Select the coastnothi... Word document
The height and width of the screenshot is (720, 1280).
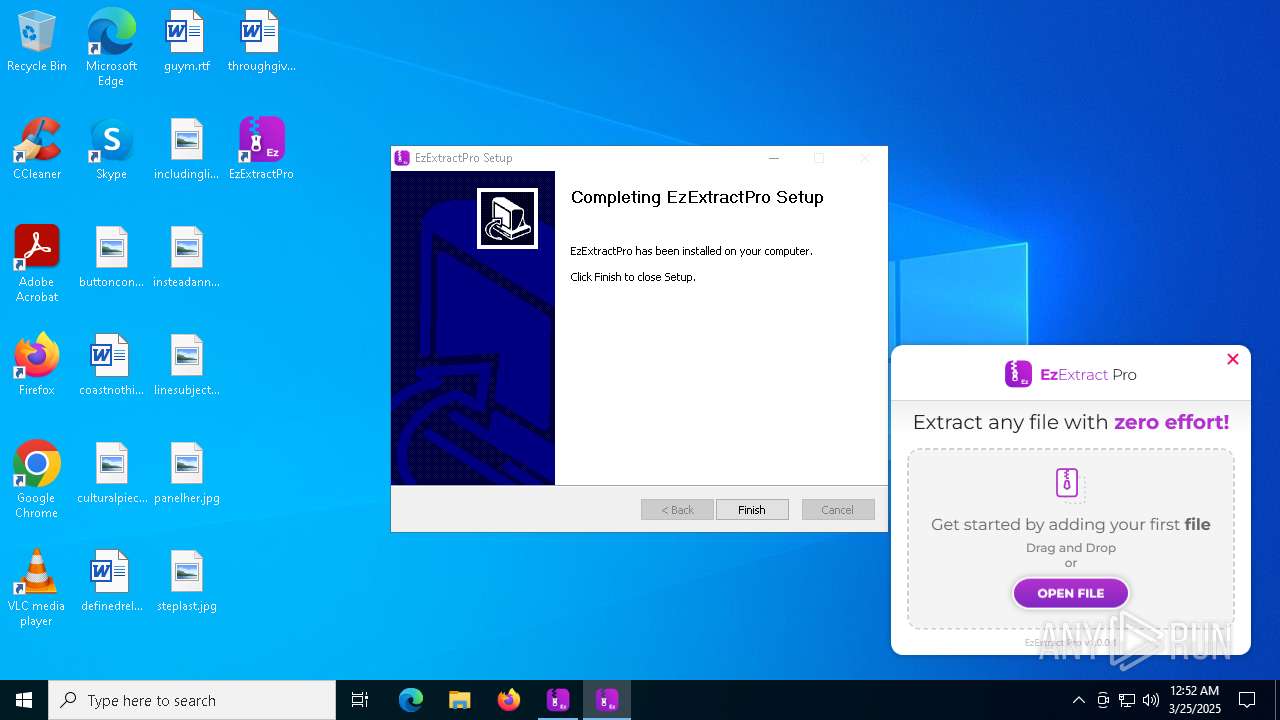[x=111, y=366]
